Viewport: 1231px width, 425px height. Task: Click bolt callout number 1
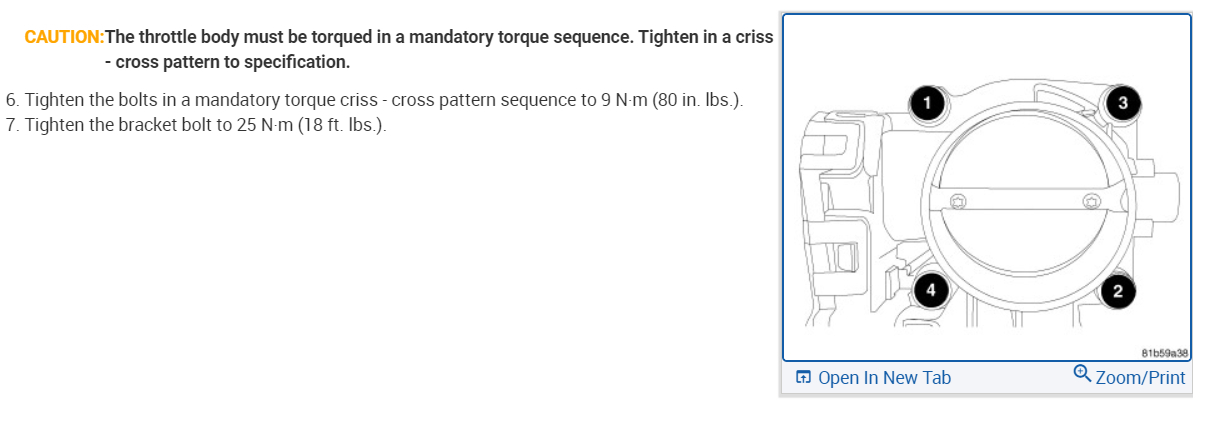[928, 103]
